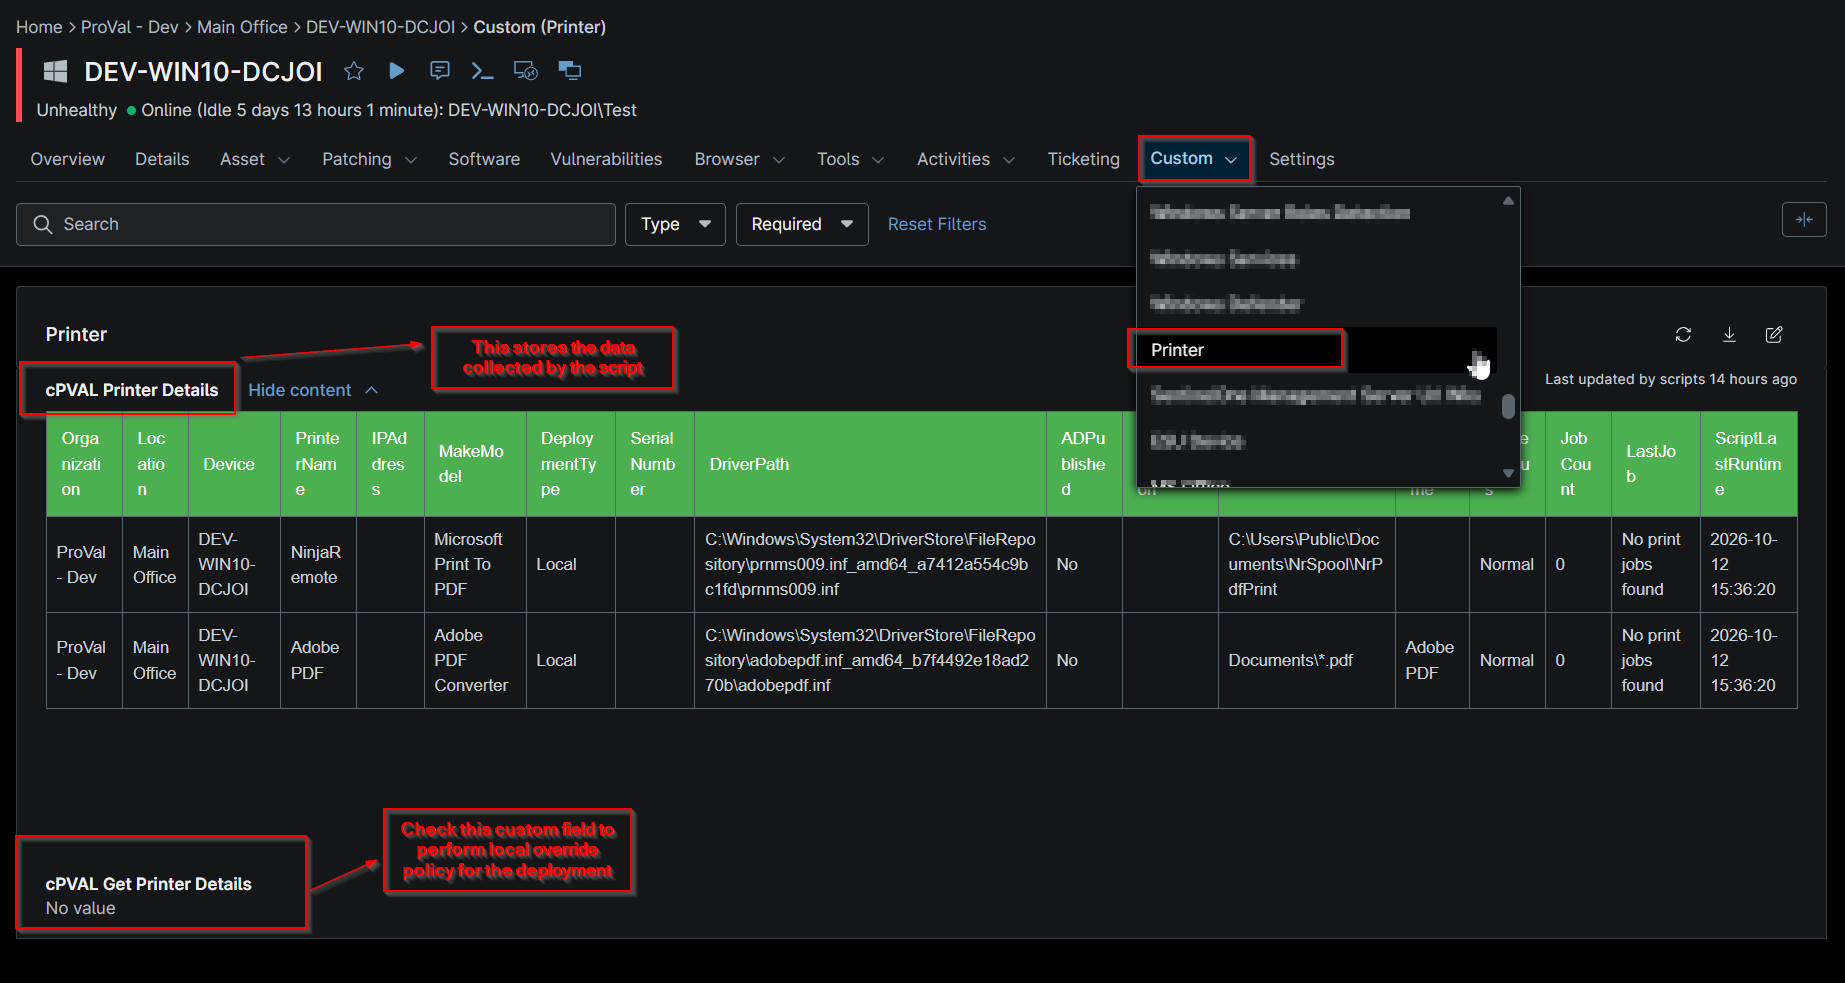Click the remote monitor connect icon
Viewport: 1845px width, 983px height.
525,71
